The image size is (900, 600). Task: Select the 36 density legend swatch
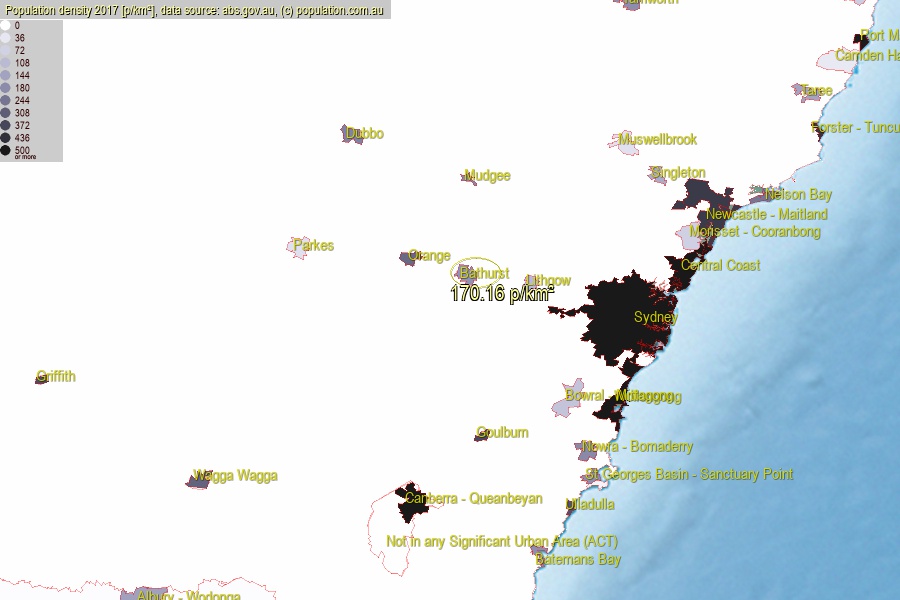pyautogui.click(x=5, y=38)
